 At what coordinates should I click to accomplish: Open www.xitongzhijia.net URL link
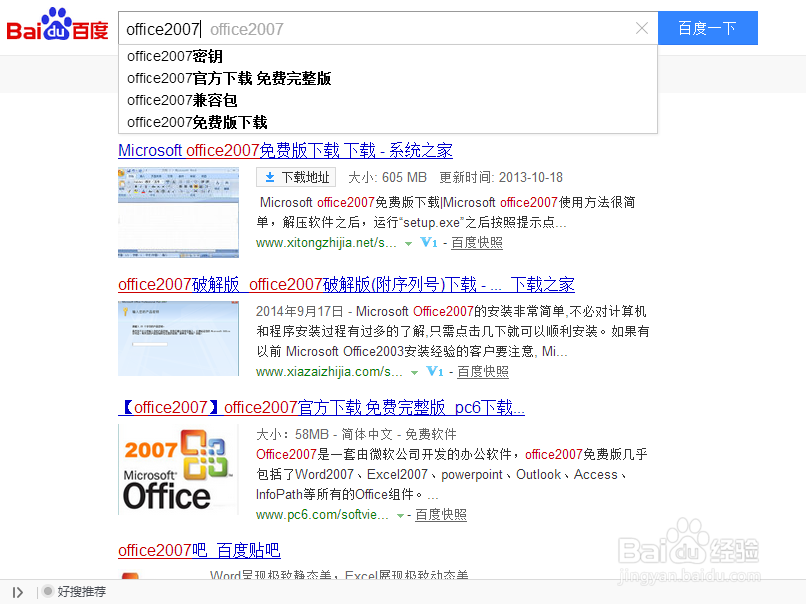[x=326, y=243]
